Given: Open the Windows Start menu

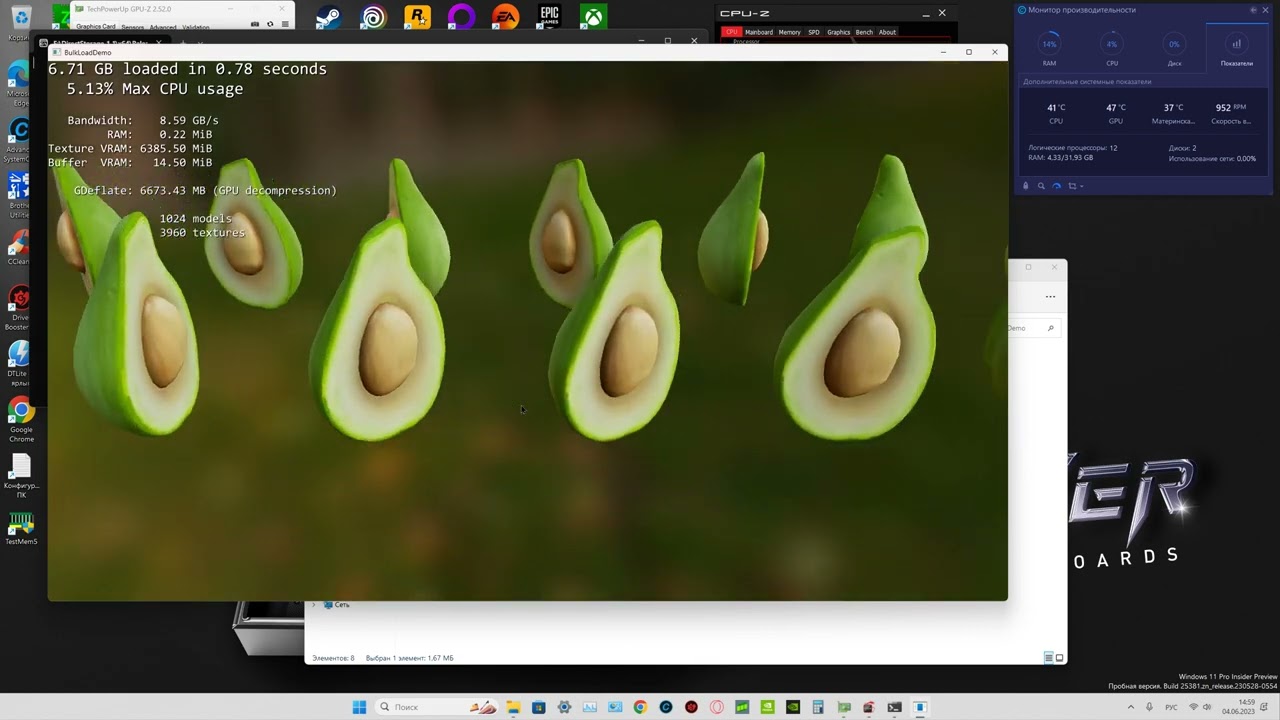Looking at the screenshot, I should [x=359, y=707].
